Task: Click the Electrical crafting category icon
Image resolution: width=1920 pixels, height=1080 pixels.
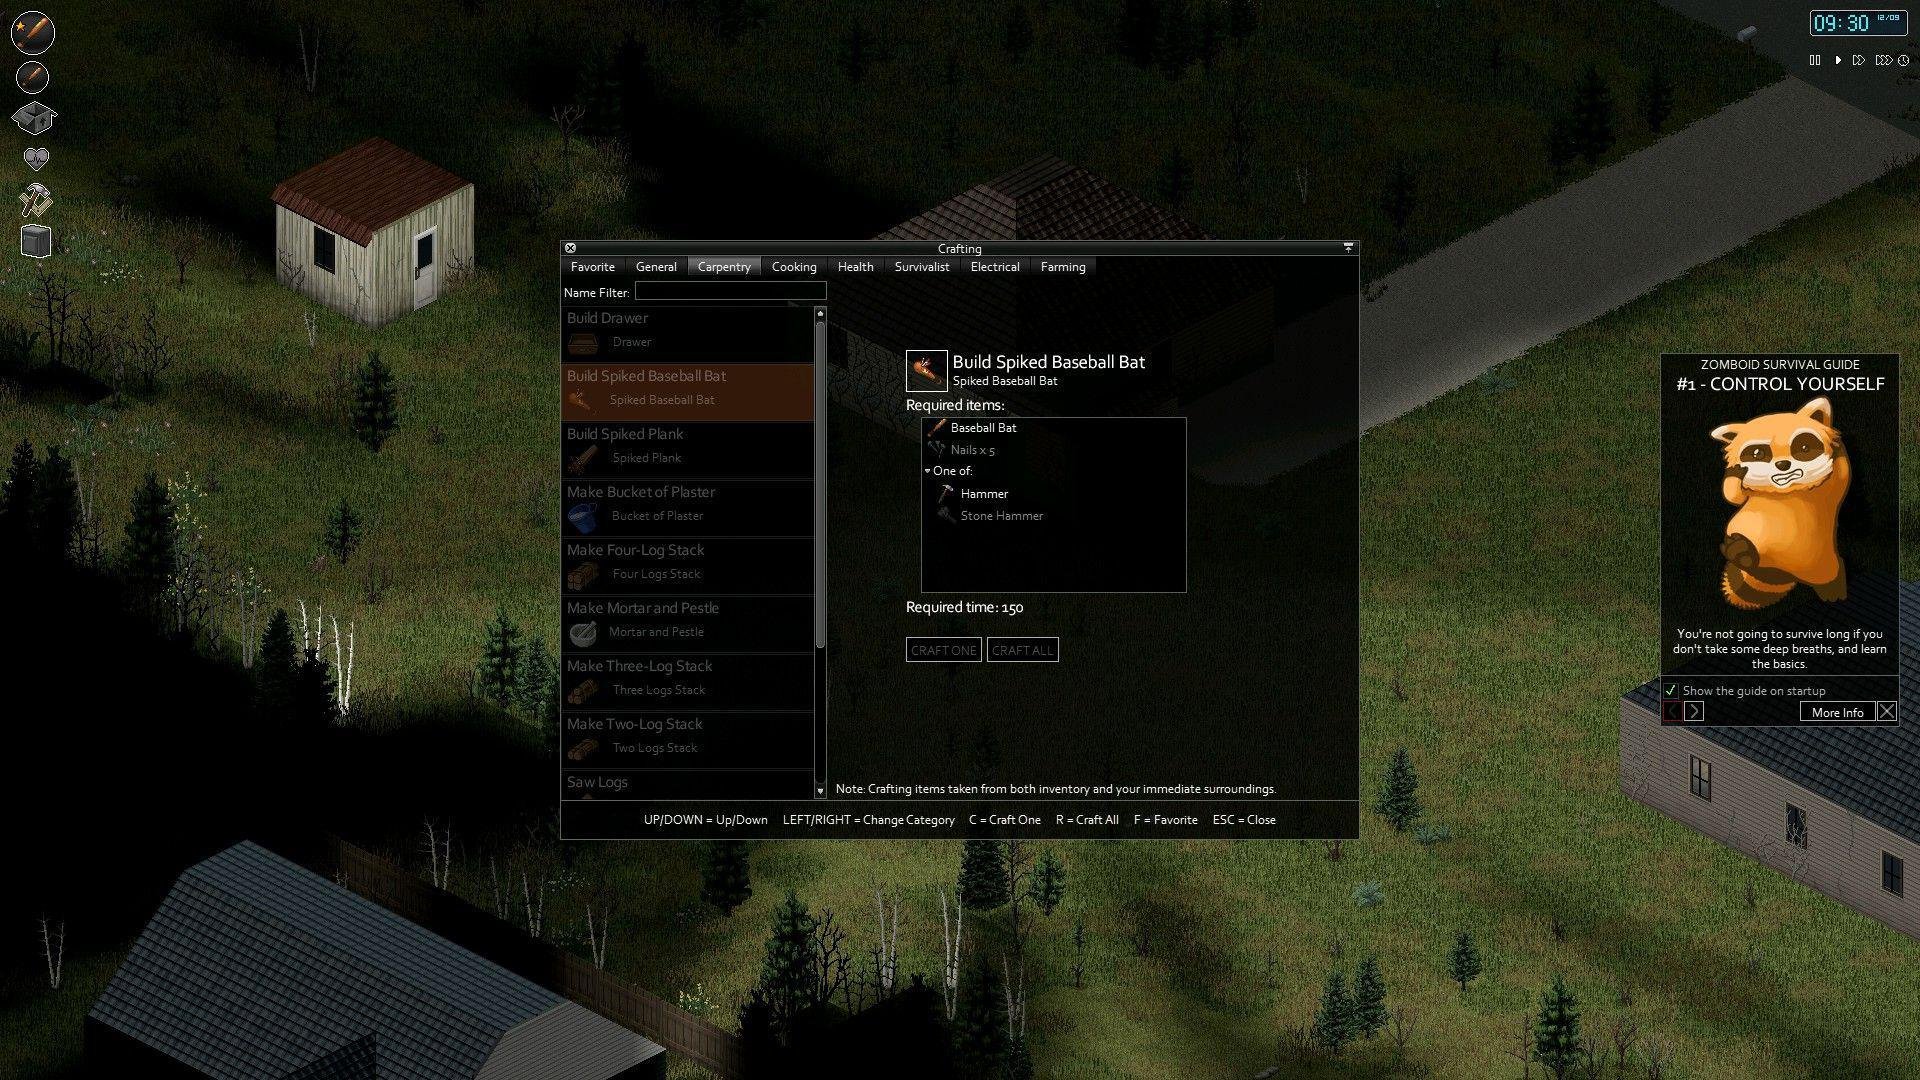Action: (994, 266)
